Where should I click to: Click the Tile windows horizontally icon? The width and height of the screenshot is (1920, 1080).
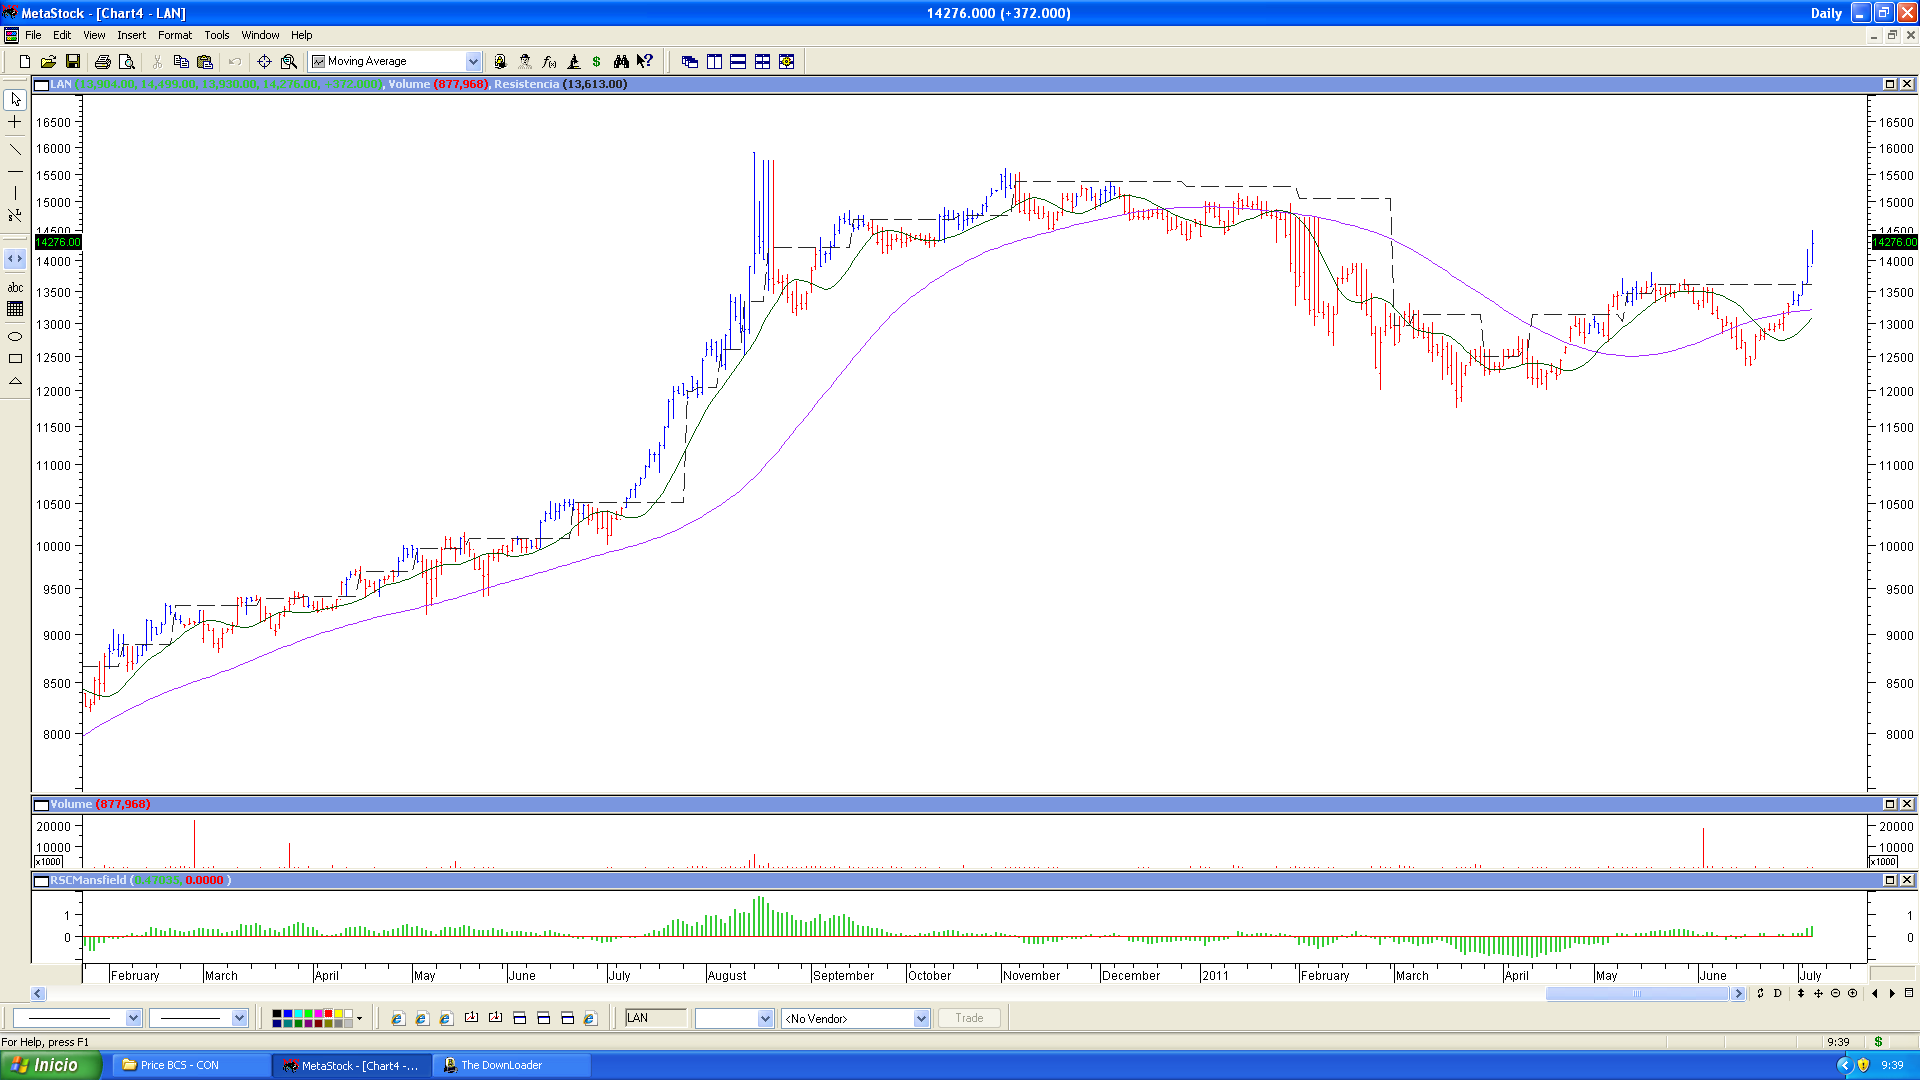click(x=738, y=62)
